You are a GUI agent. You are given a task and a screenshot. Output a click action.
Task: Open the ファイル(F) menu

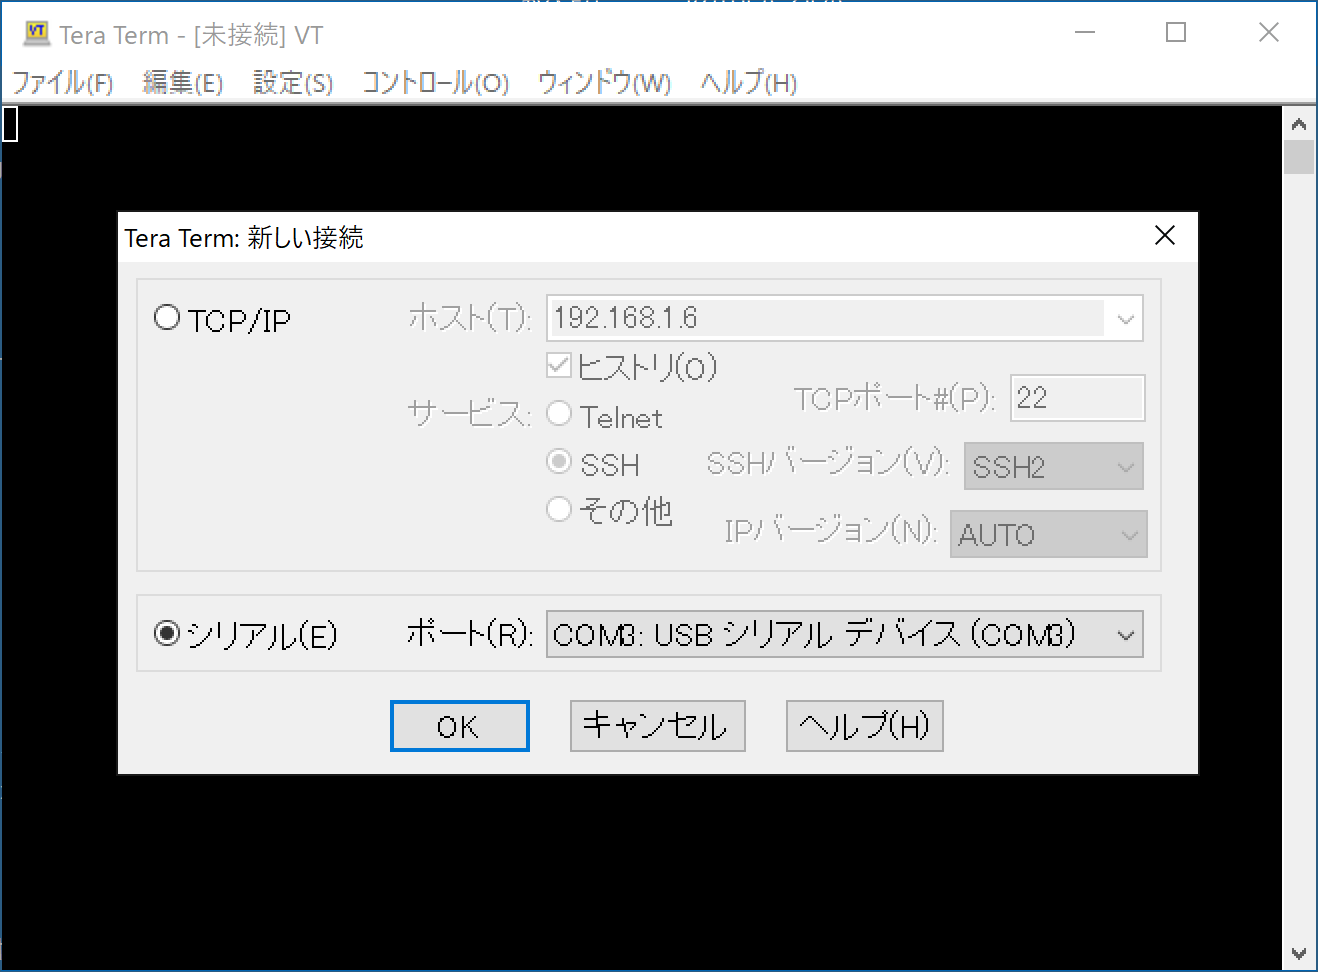tap(64, 83)
